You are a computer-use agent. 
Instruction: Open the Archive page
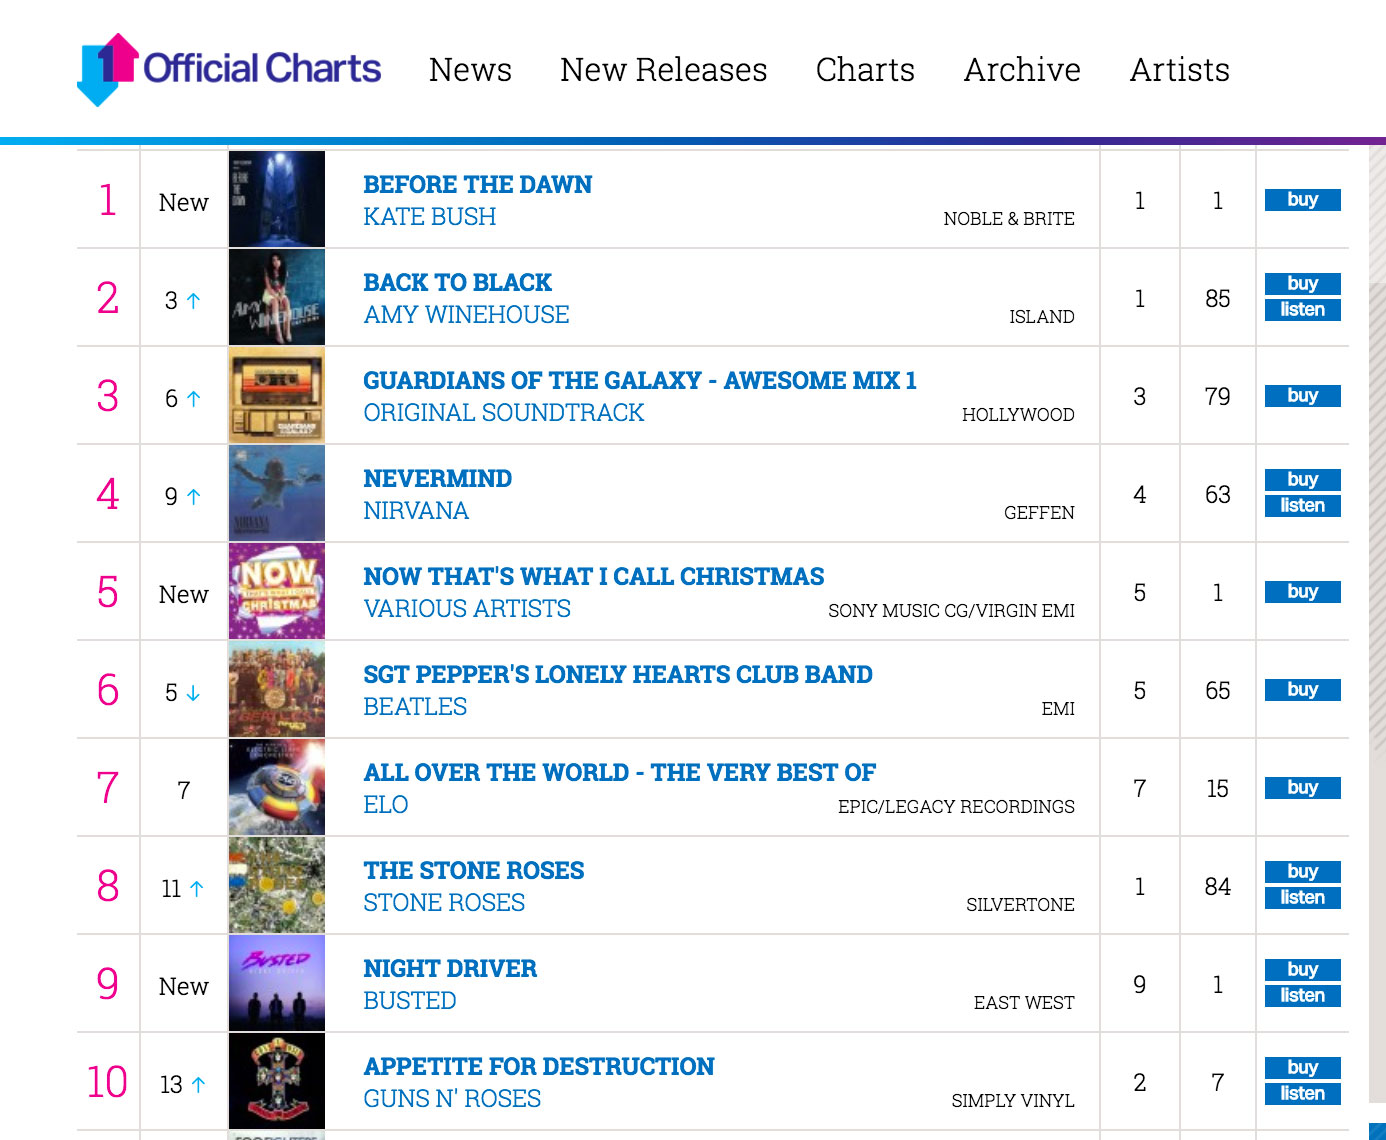click(1022, 70)
